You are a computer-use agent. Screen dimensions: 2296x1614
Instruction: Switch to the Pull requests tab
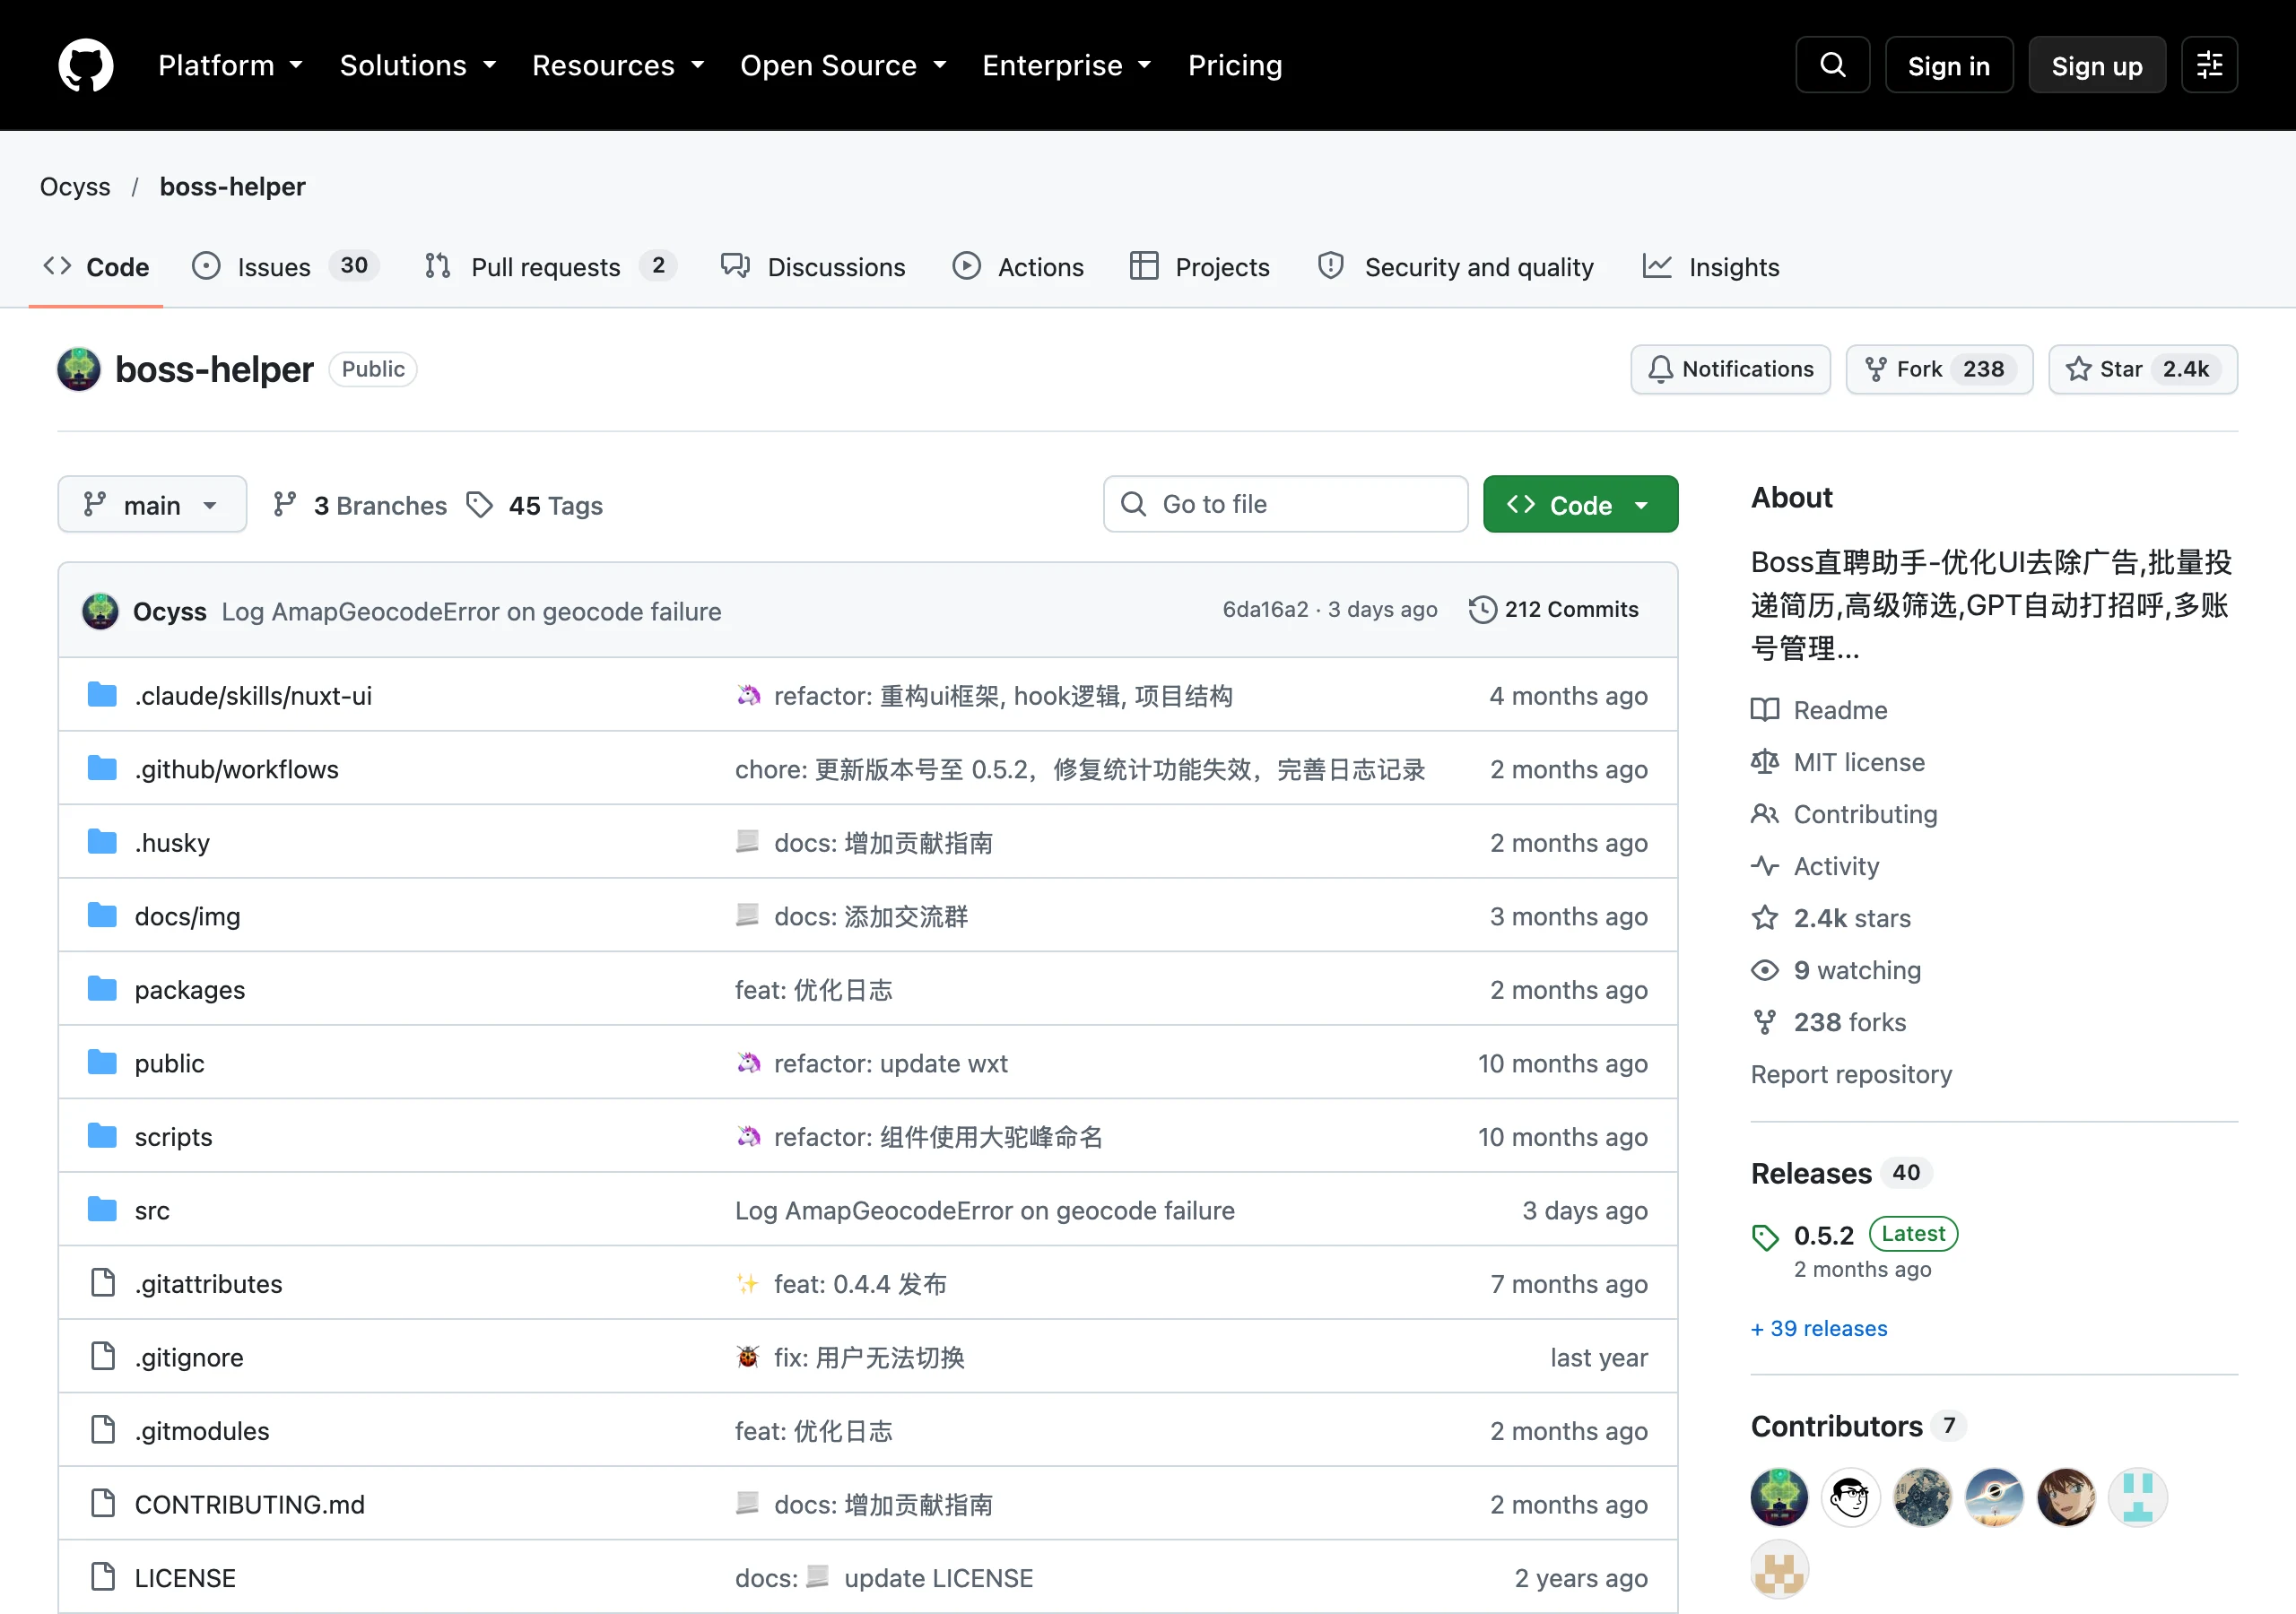pos(551,266)
